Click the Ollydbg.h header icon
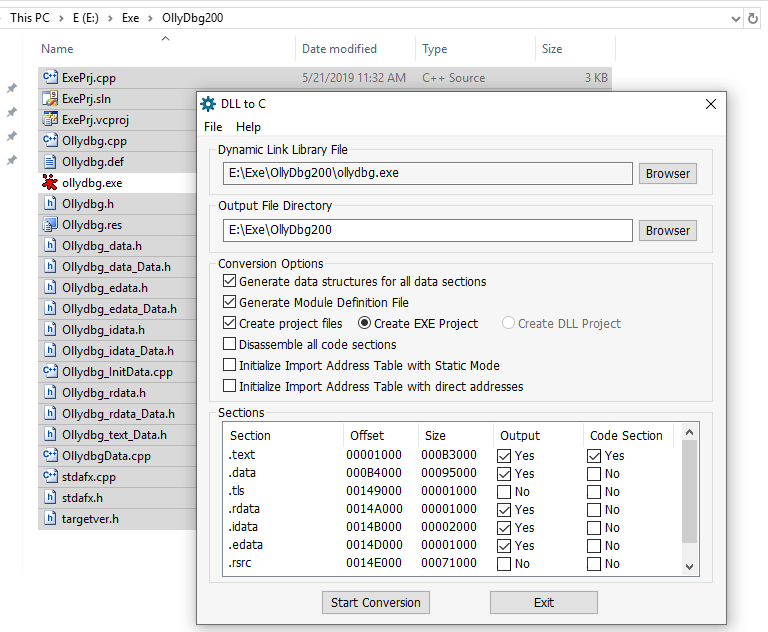 point(50,203)
